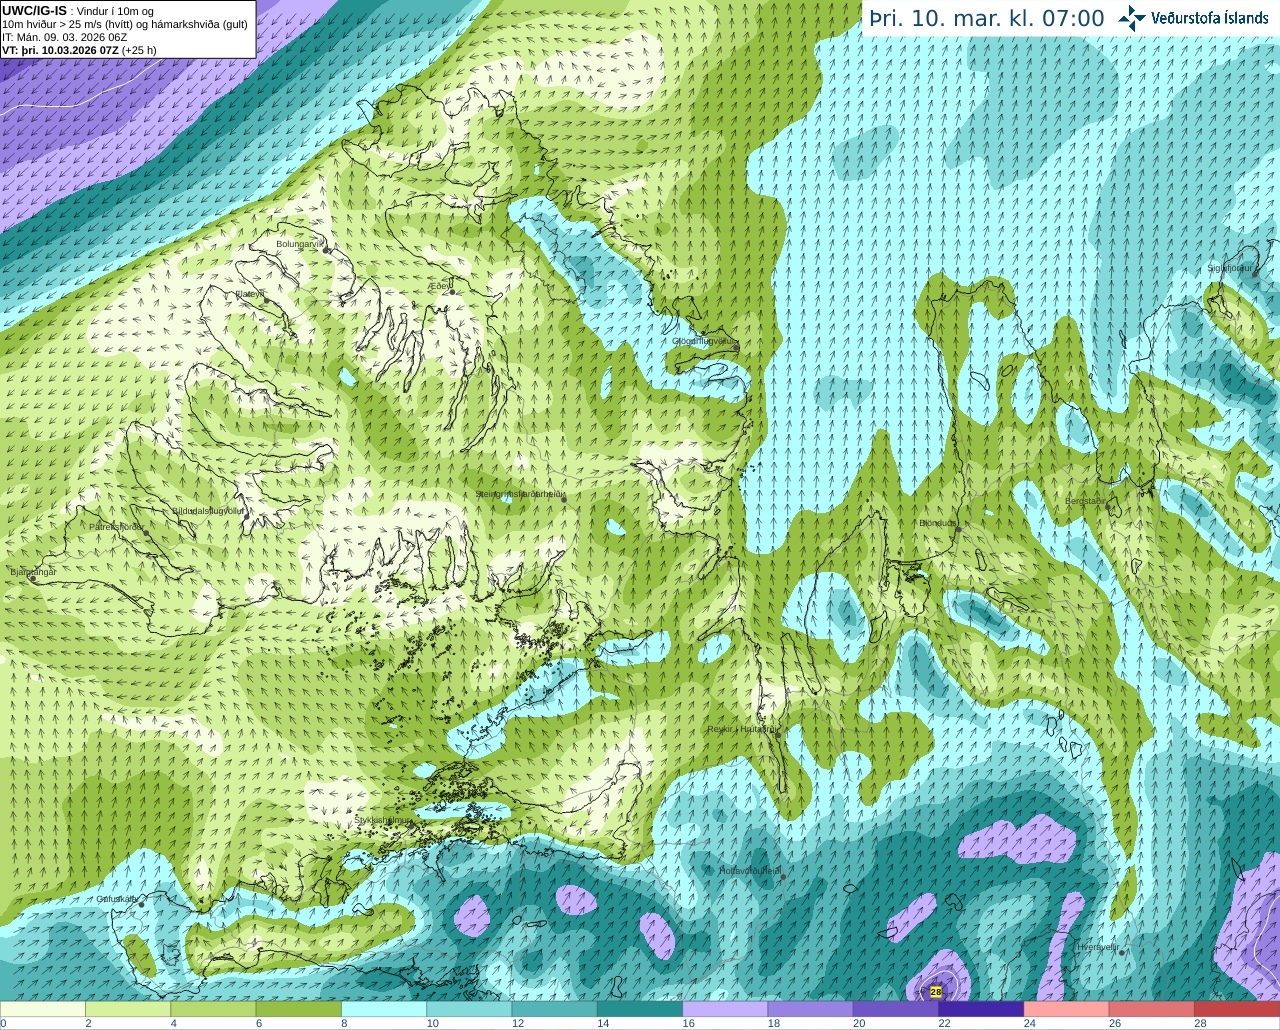Click the Siglufjörður station label

click(x=1230, y=268)
